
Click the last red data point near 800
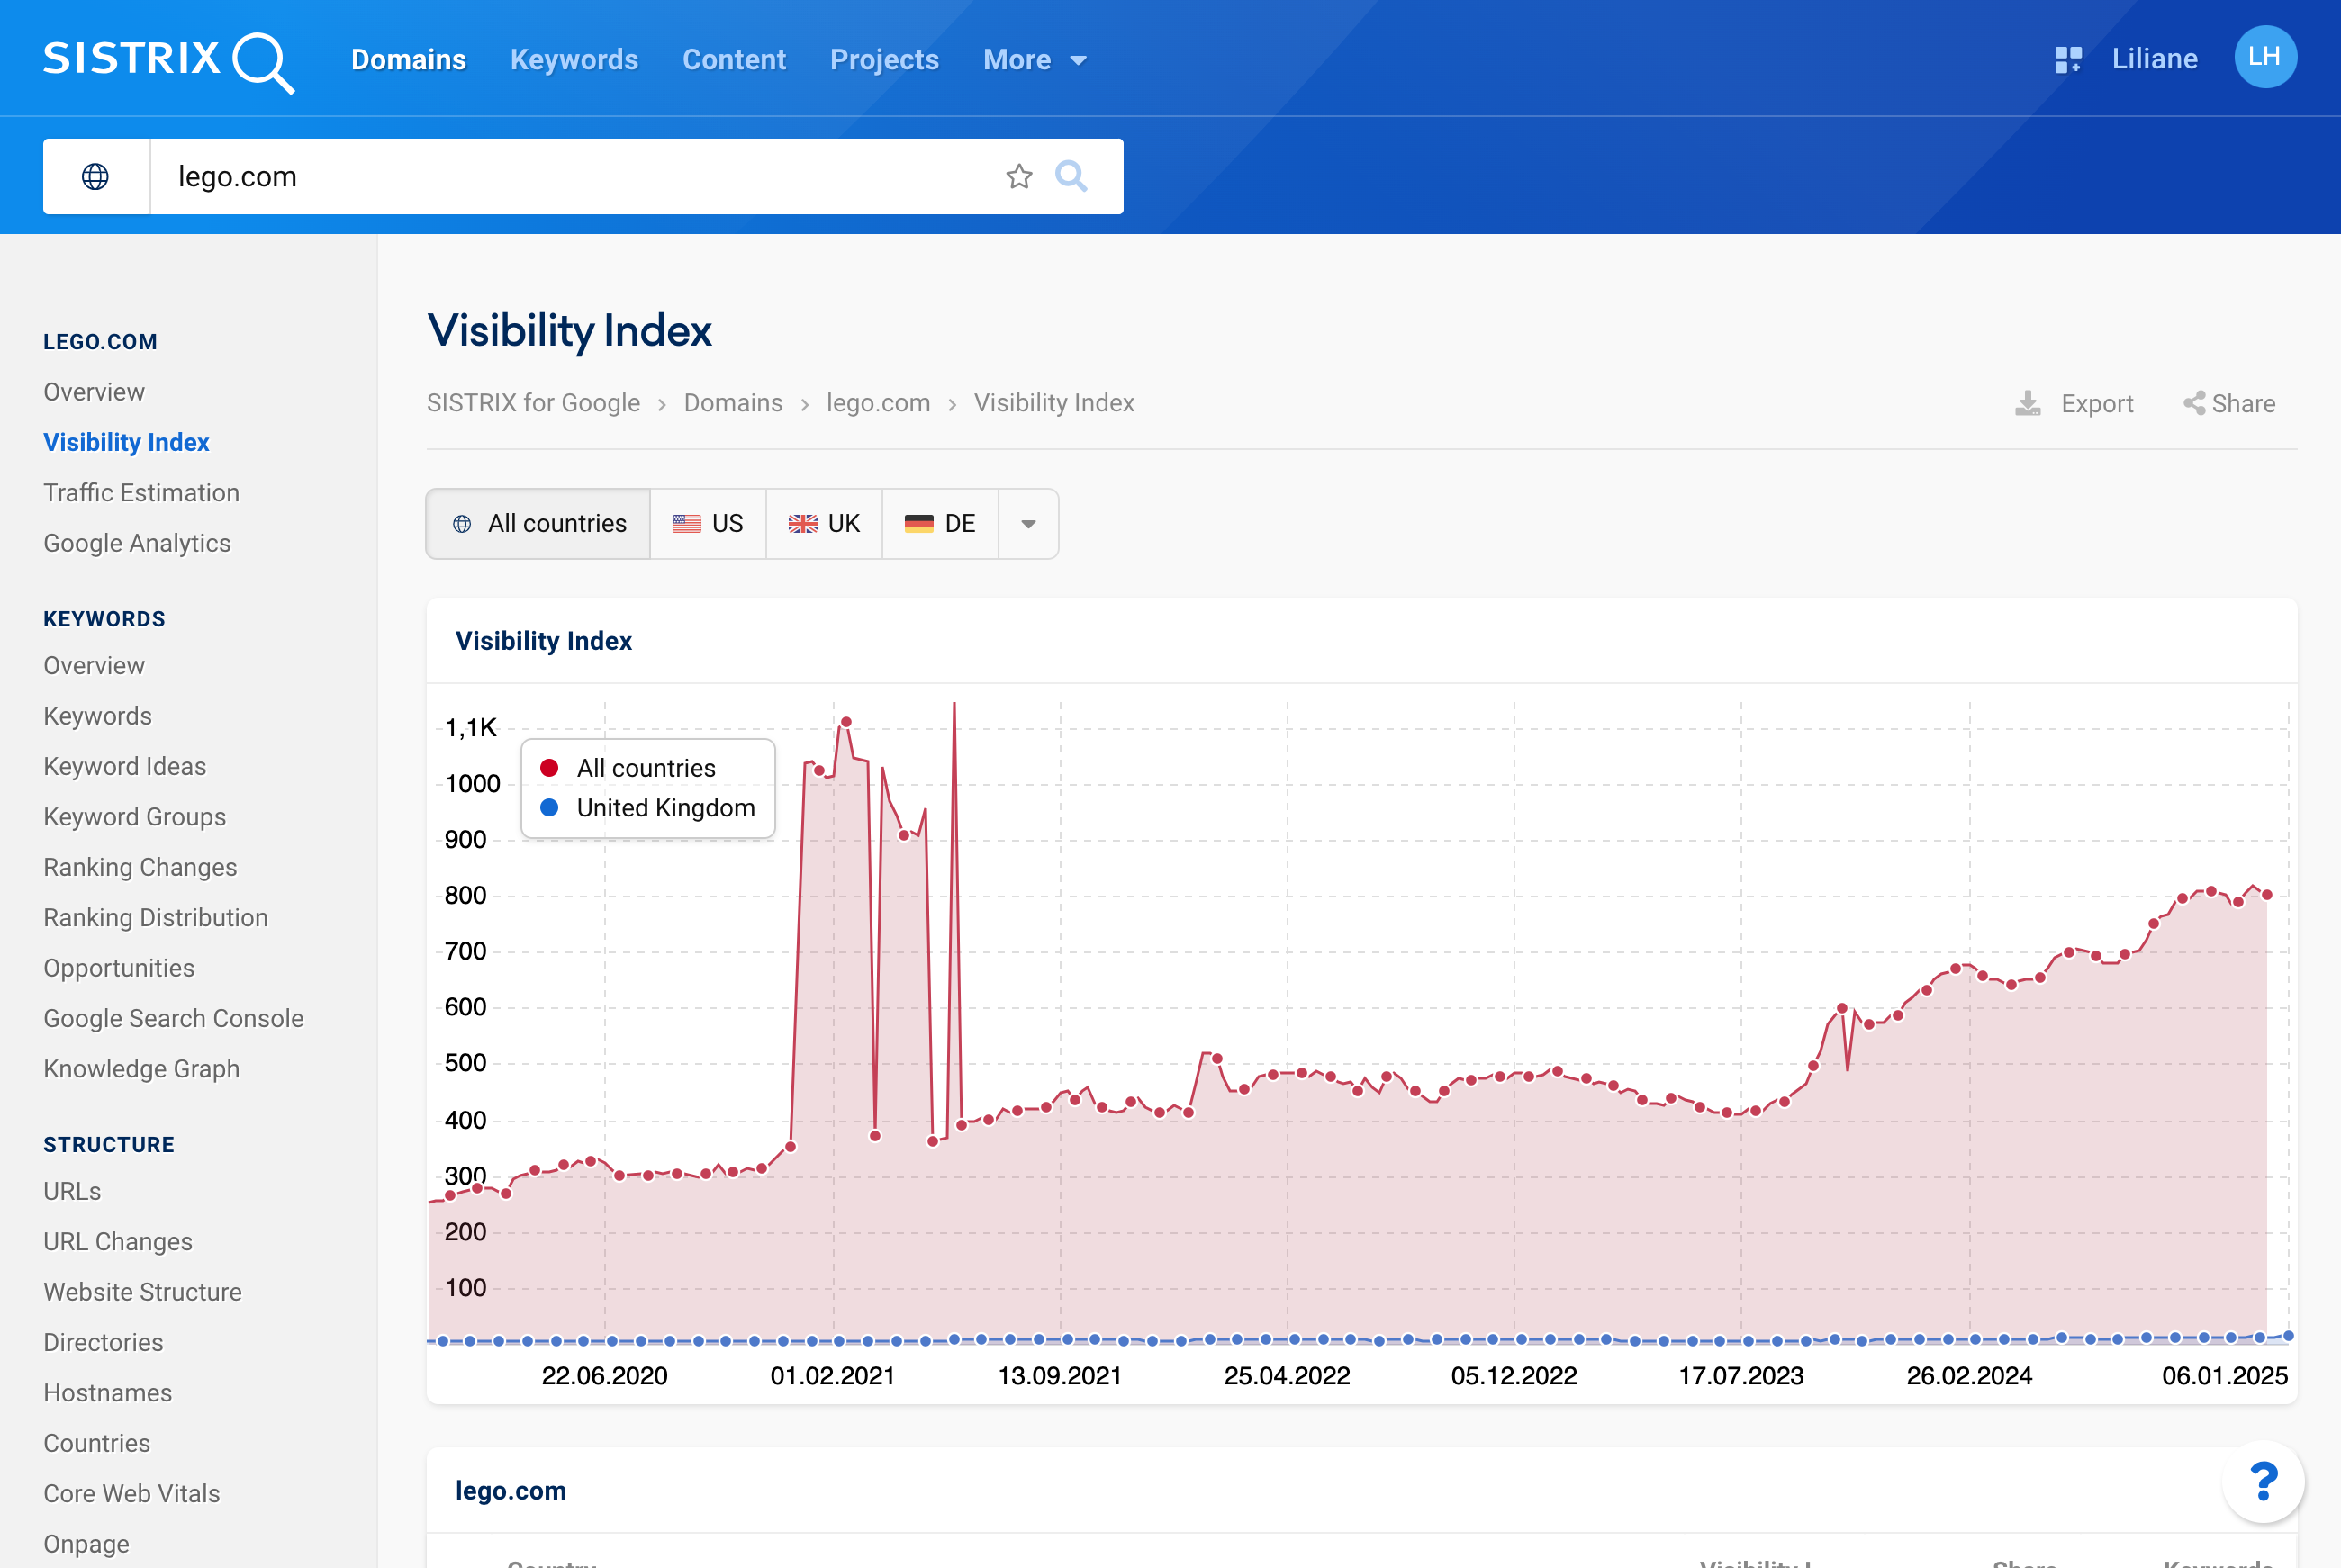pyautogui.click(x=2267, y=895)
